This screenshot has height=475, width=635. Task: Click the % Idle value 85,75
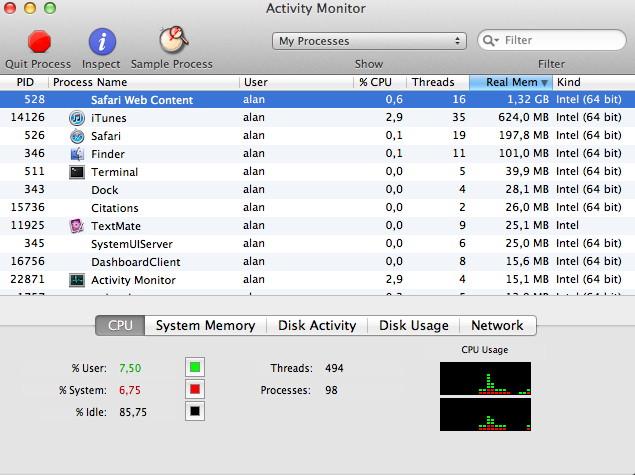[x=133, y=412]
